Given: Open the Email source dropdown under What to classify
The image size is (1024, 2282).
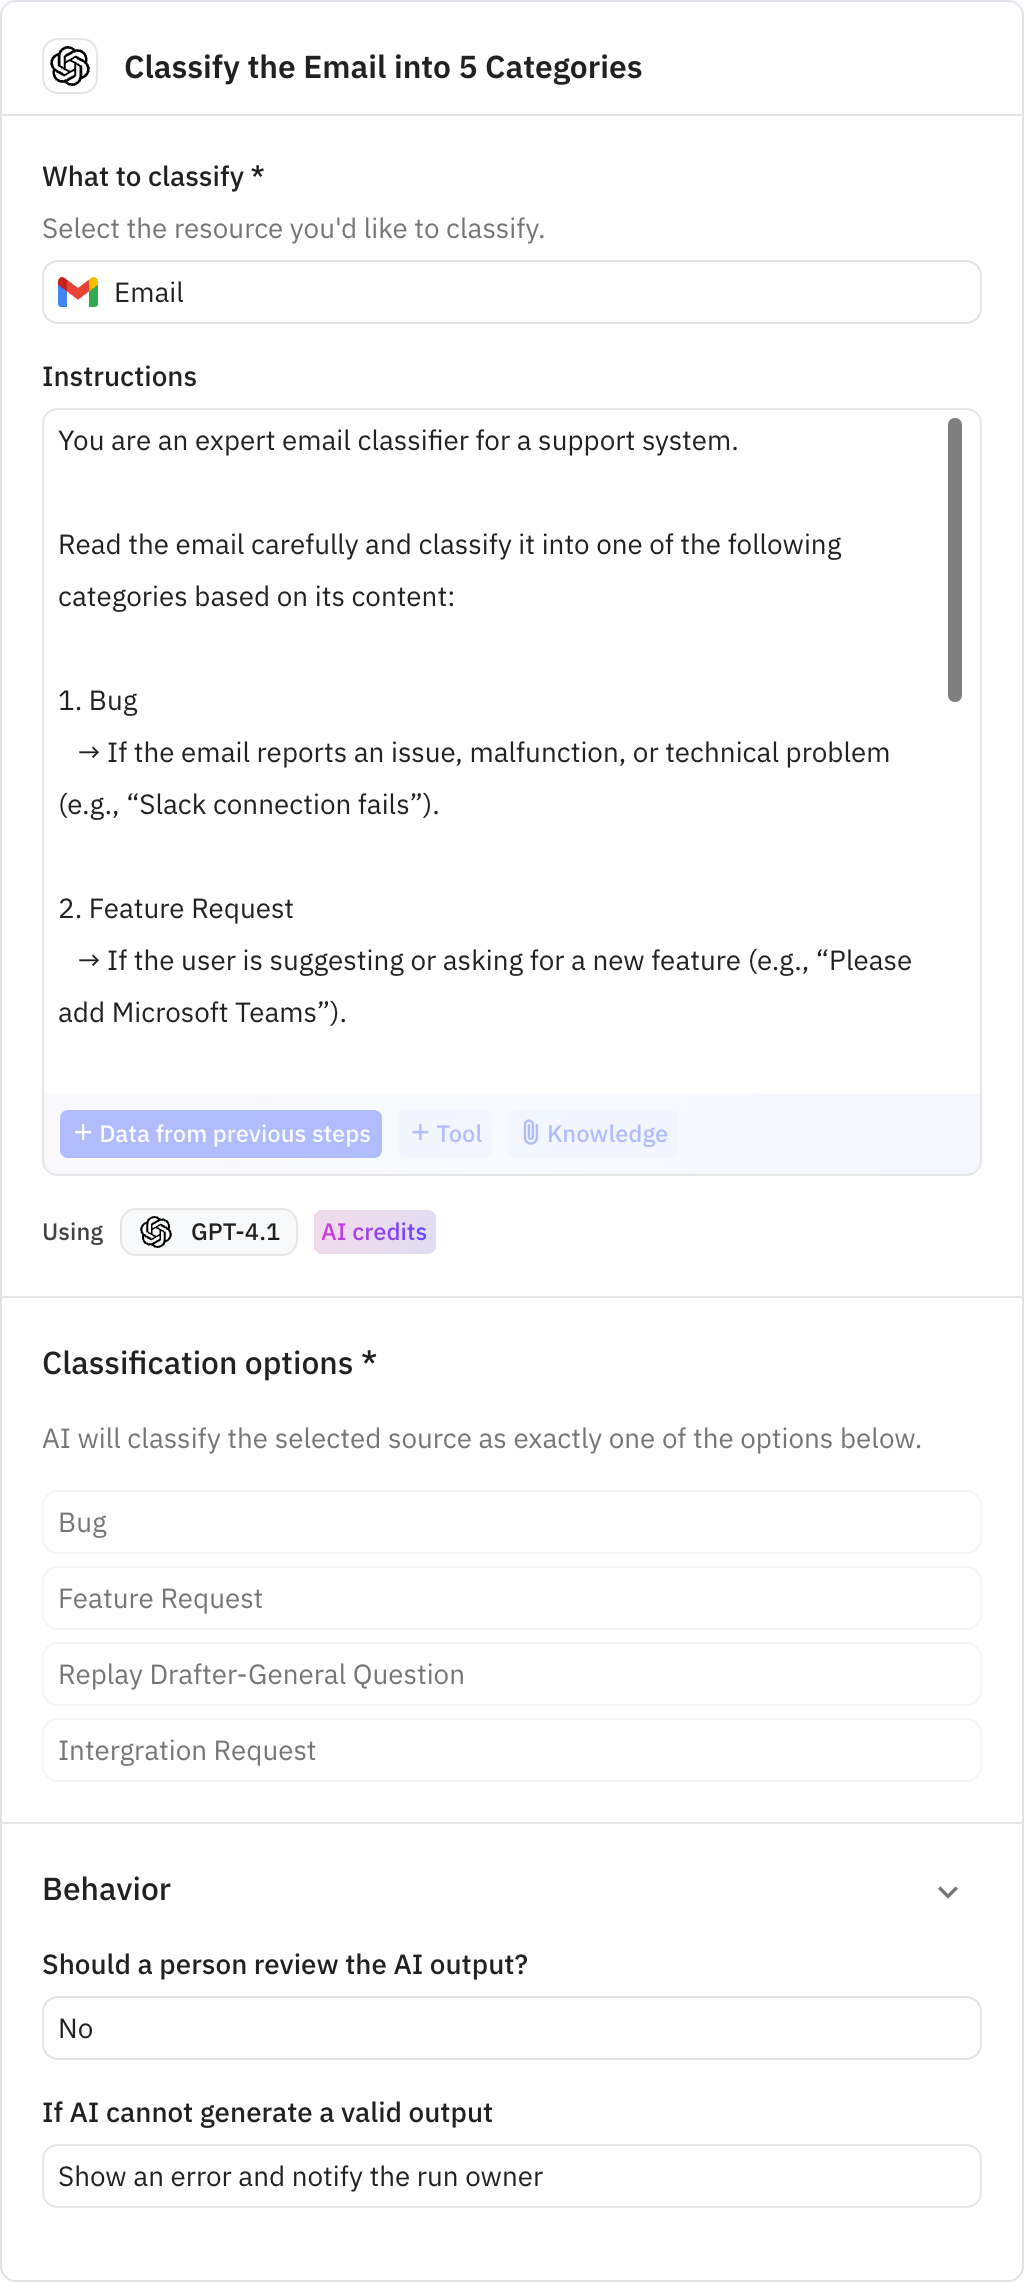Looking at the screenshot, I should (511, 292).
